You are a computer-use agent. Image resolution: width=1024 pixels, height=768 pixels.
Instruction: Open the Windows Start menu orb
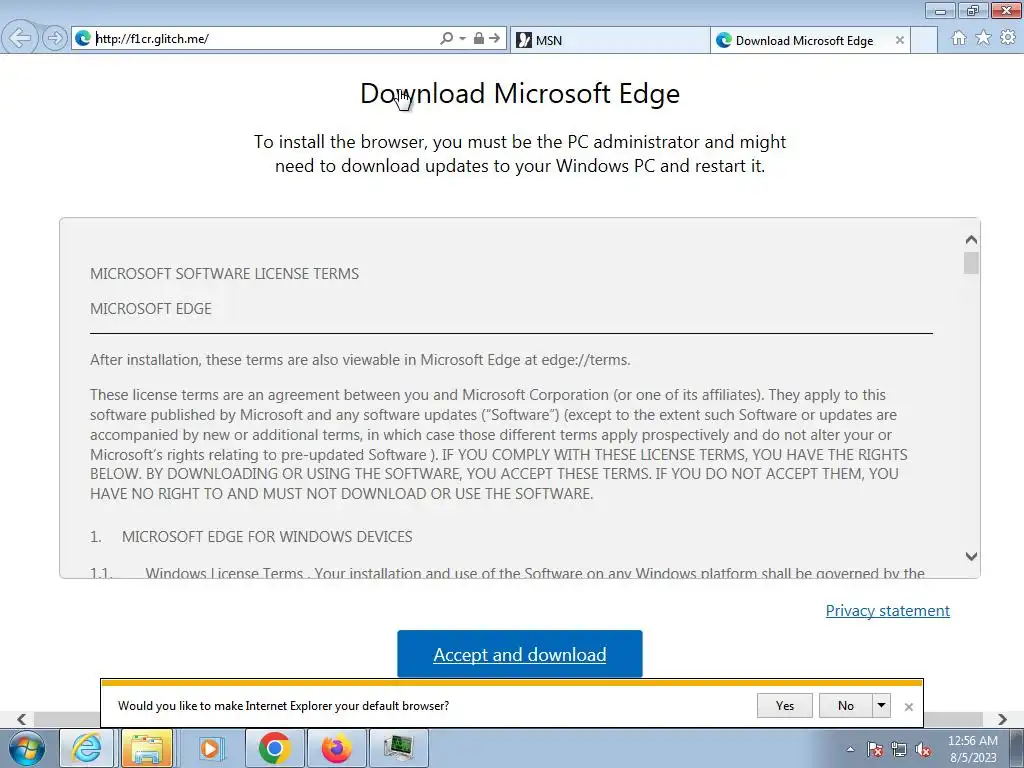pyautogui.click(x=27, y=748)
